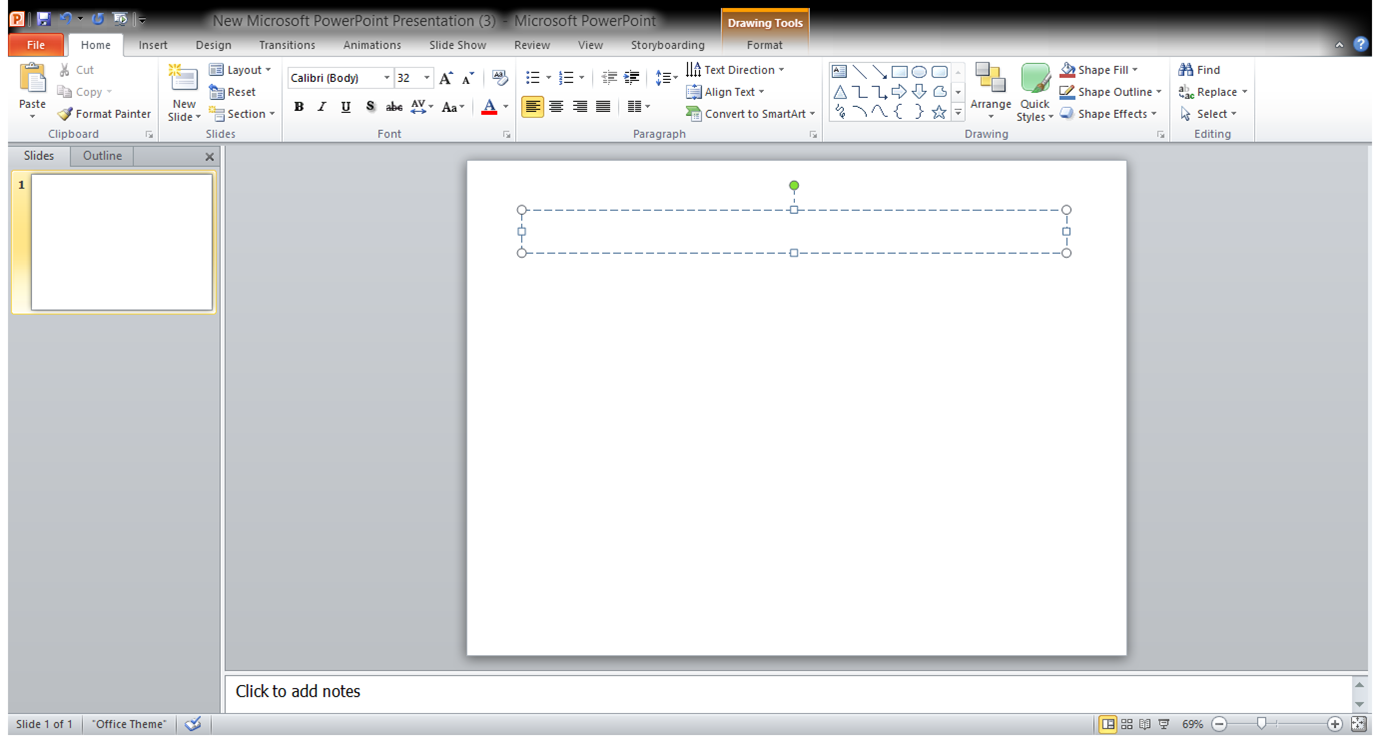Image resolution: width=1380 pixels, height=743 pixels.
Task: Open the Transitions ribbon tab
Action: tap(287, 45)
